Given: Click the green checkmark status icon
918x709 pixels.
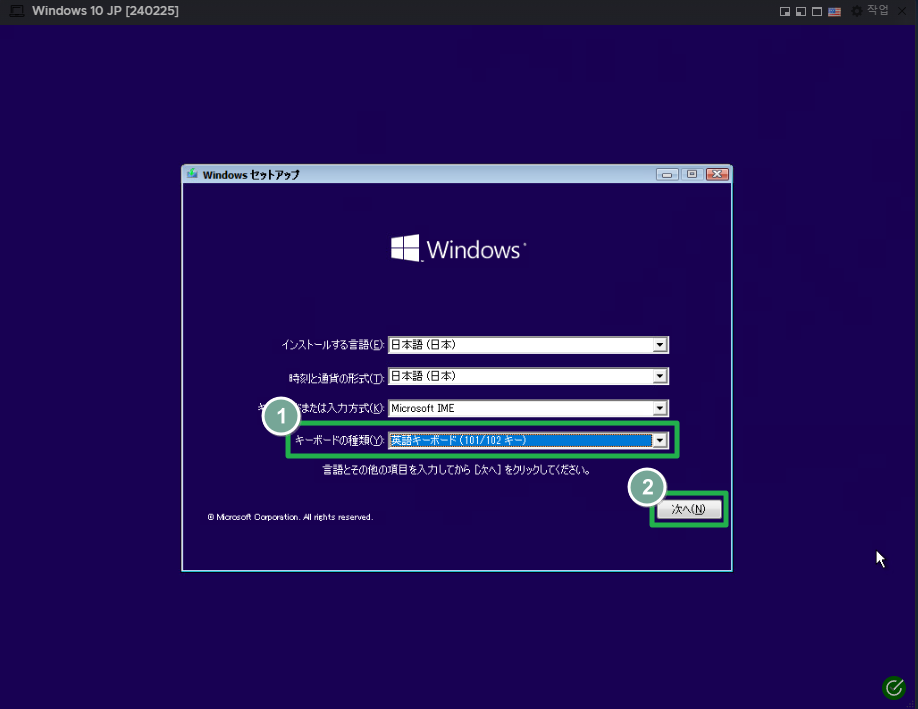Looking at the screenshot, I should 893,687.
